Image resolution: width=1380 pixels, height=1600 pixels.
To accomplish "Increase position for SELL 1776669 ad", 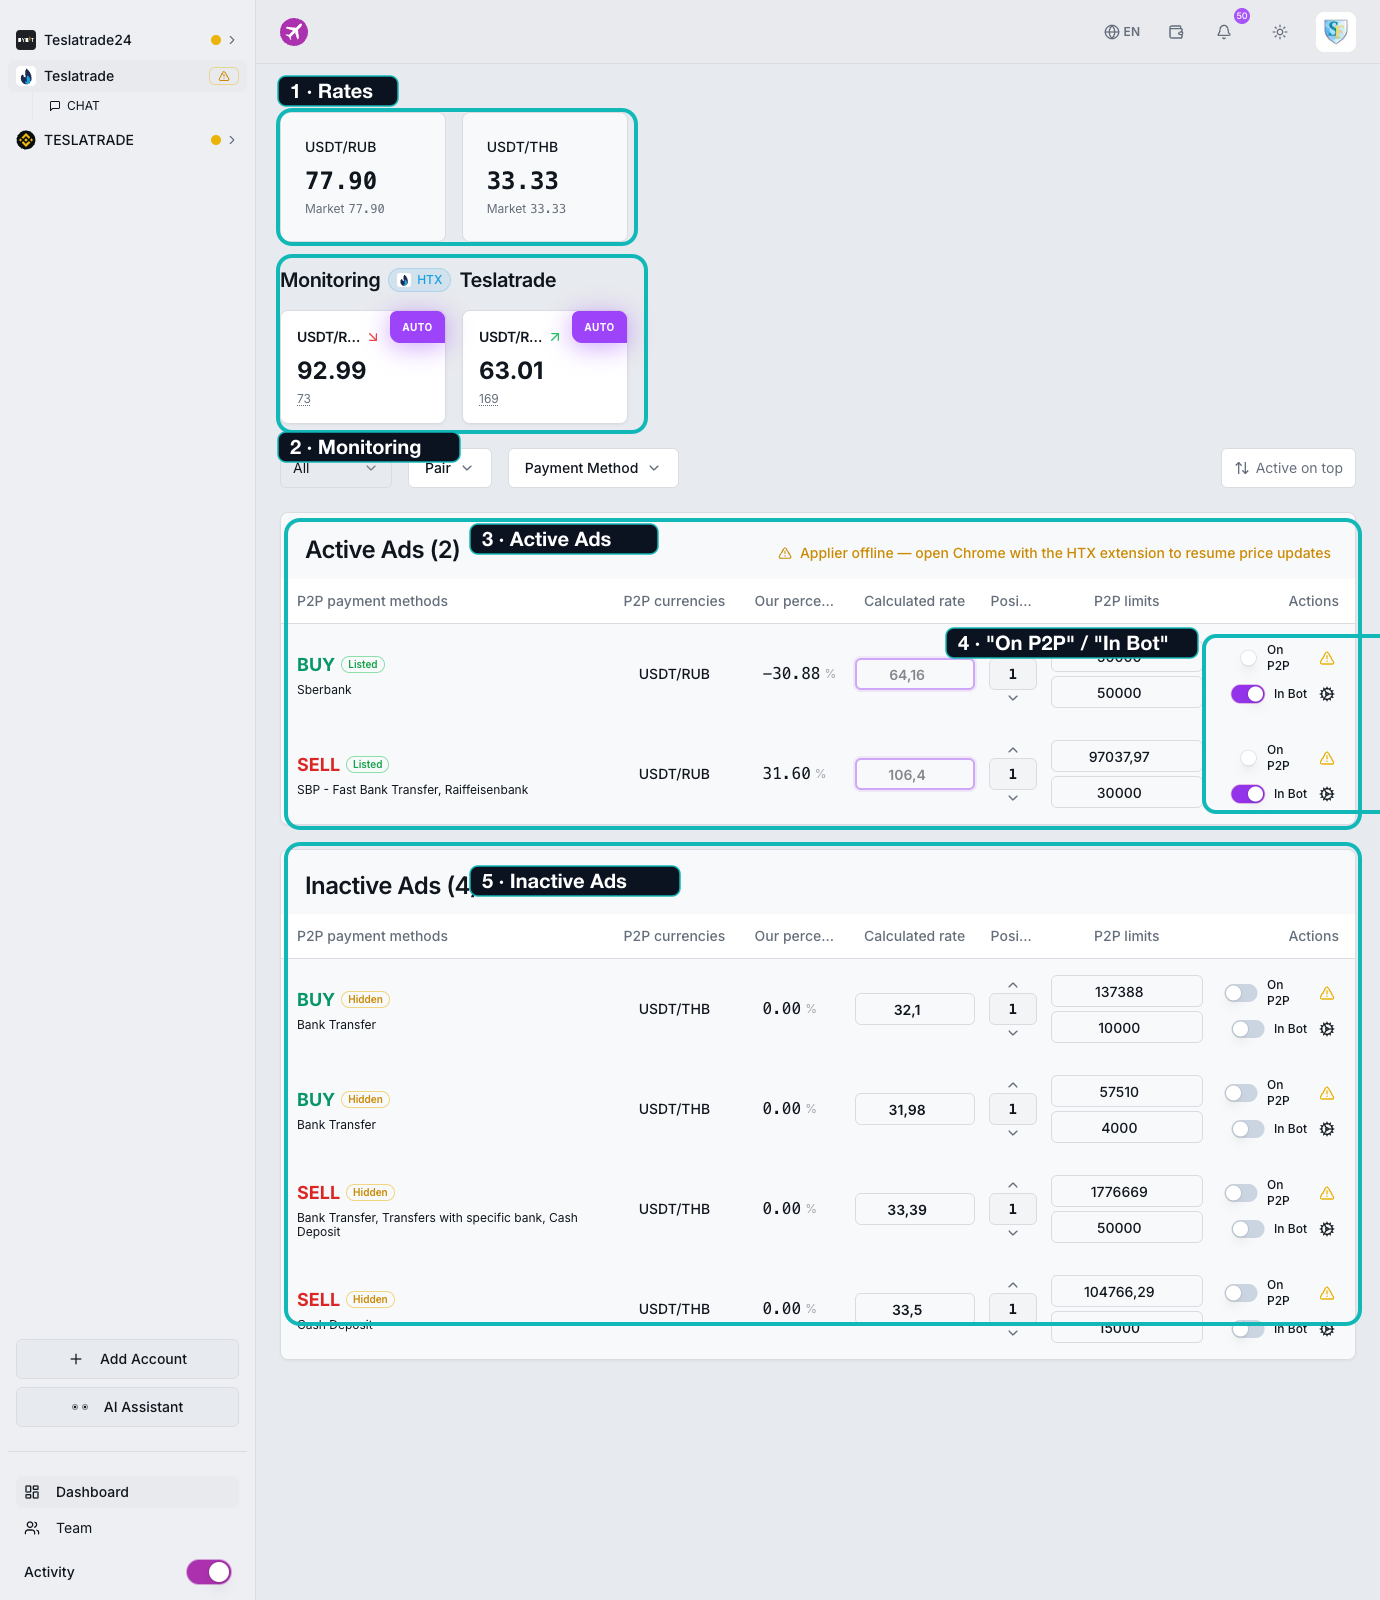I will coord(1013,1185).
